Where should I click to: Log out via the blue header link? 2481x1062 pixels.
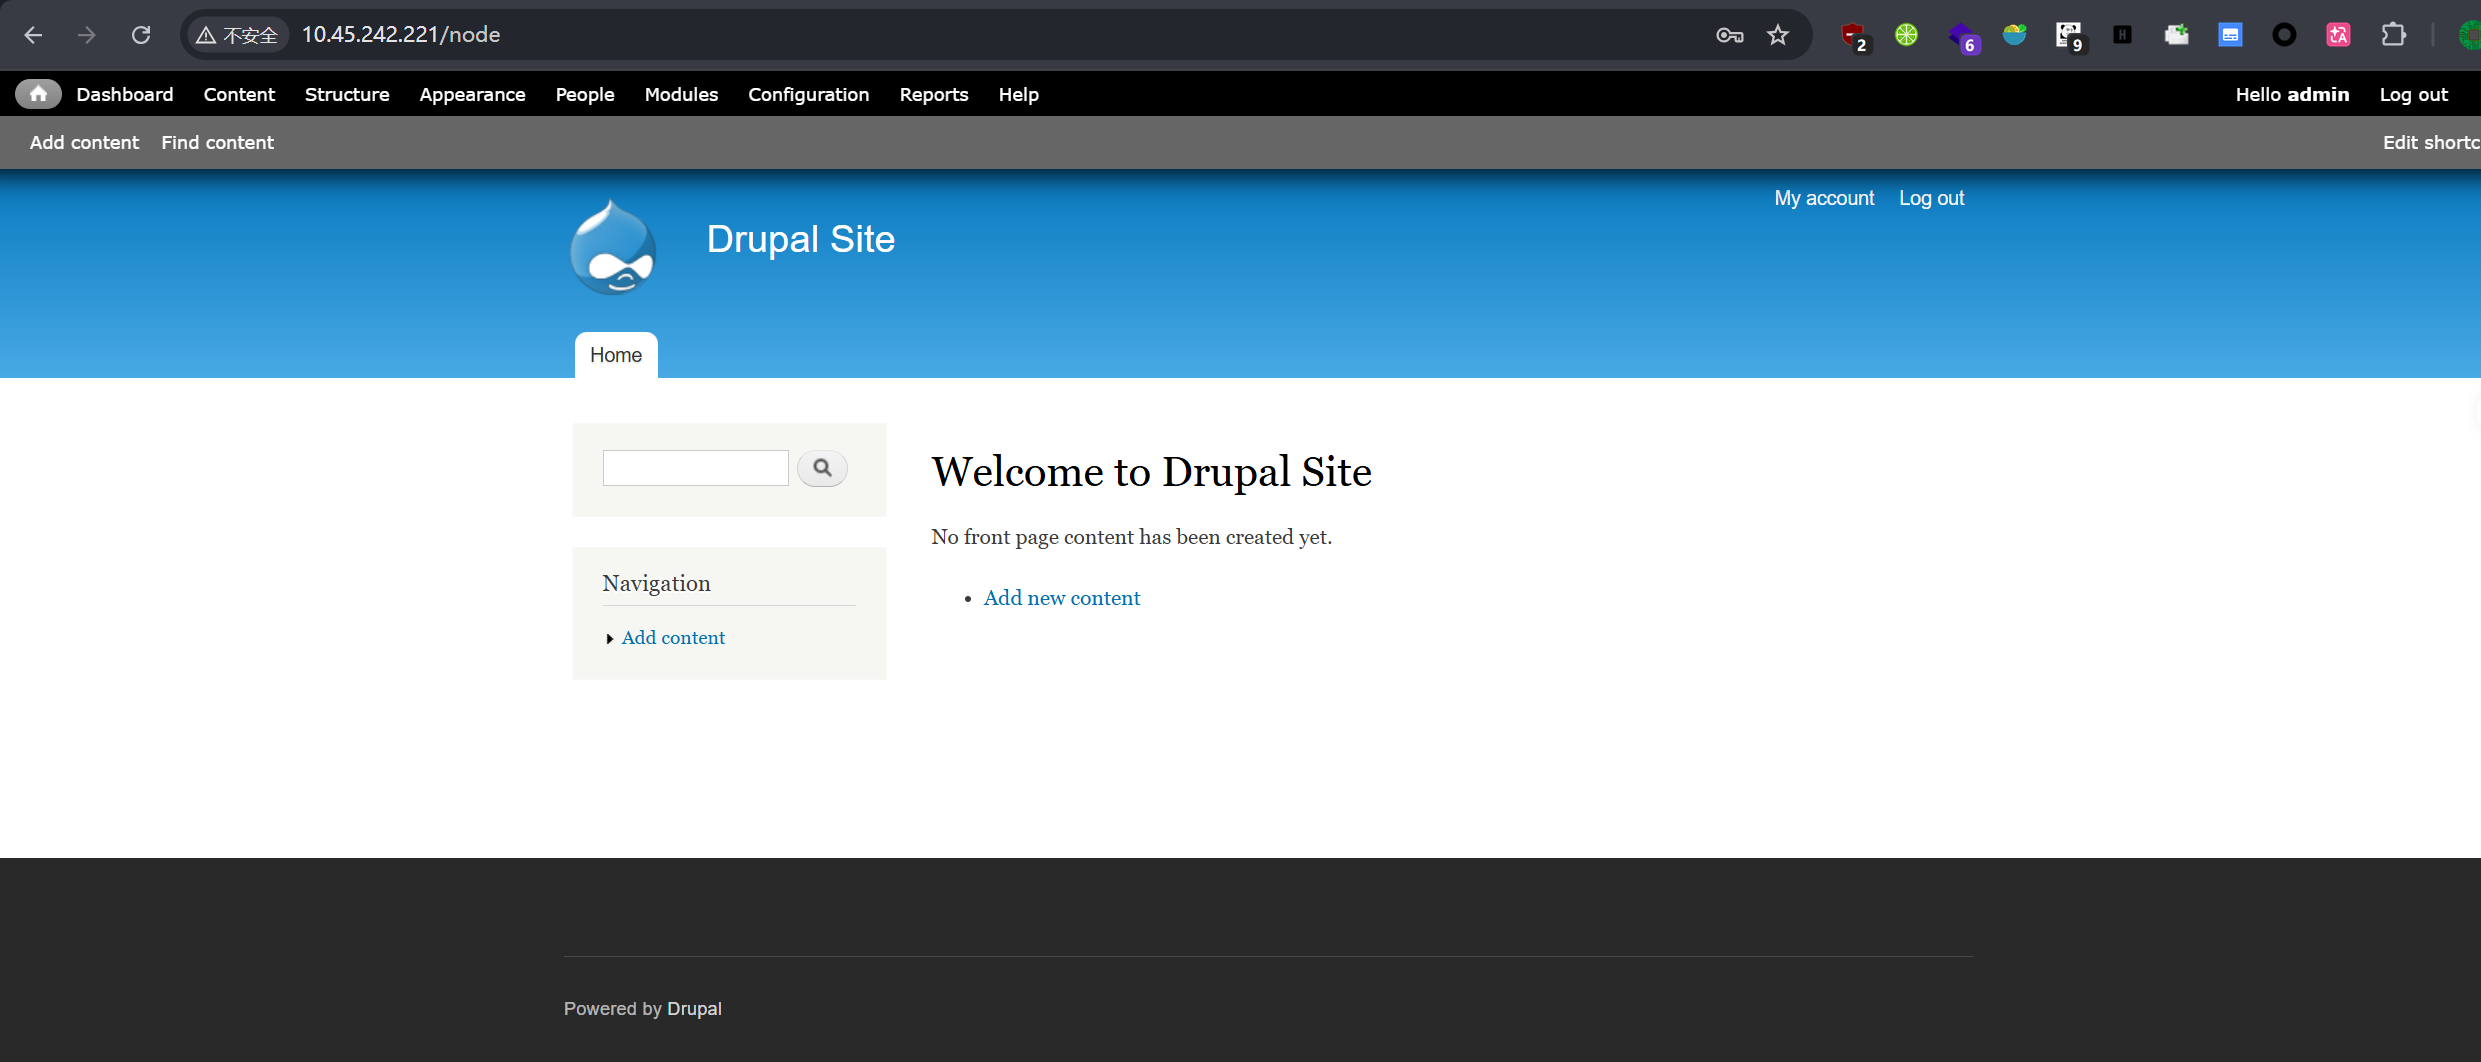(x=1931, y=198)
